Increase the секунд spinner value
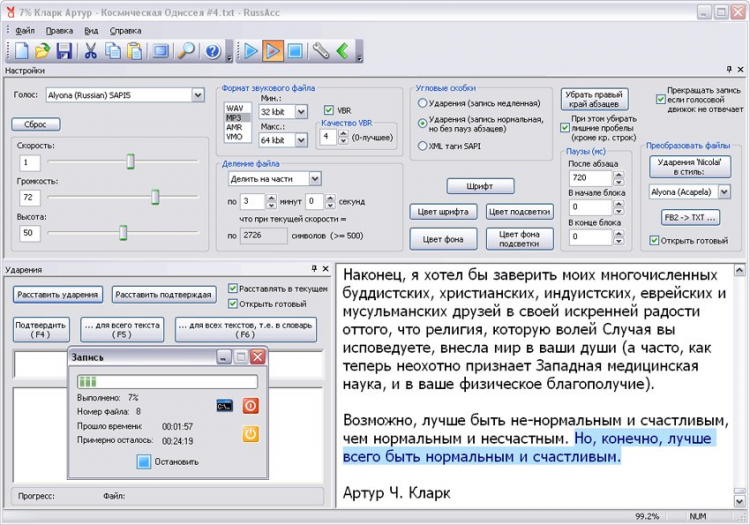The width and height of the screenshot is (750, 525). click(x=331, y=197)
